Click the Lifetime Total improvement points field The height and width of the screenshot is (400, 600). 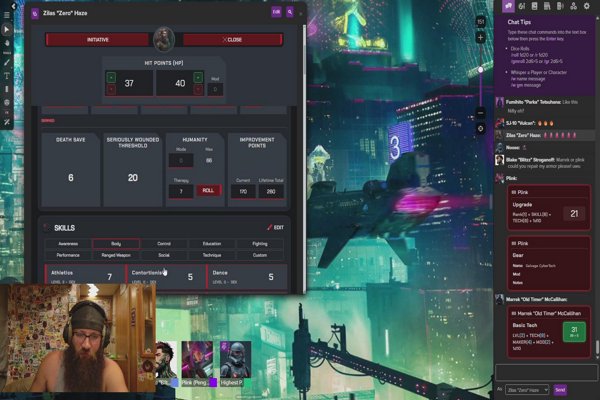click(271, 191)
